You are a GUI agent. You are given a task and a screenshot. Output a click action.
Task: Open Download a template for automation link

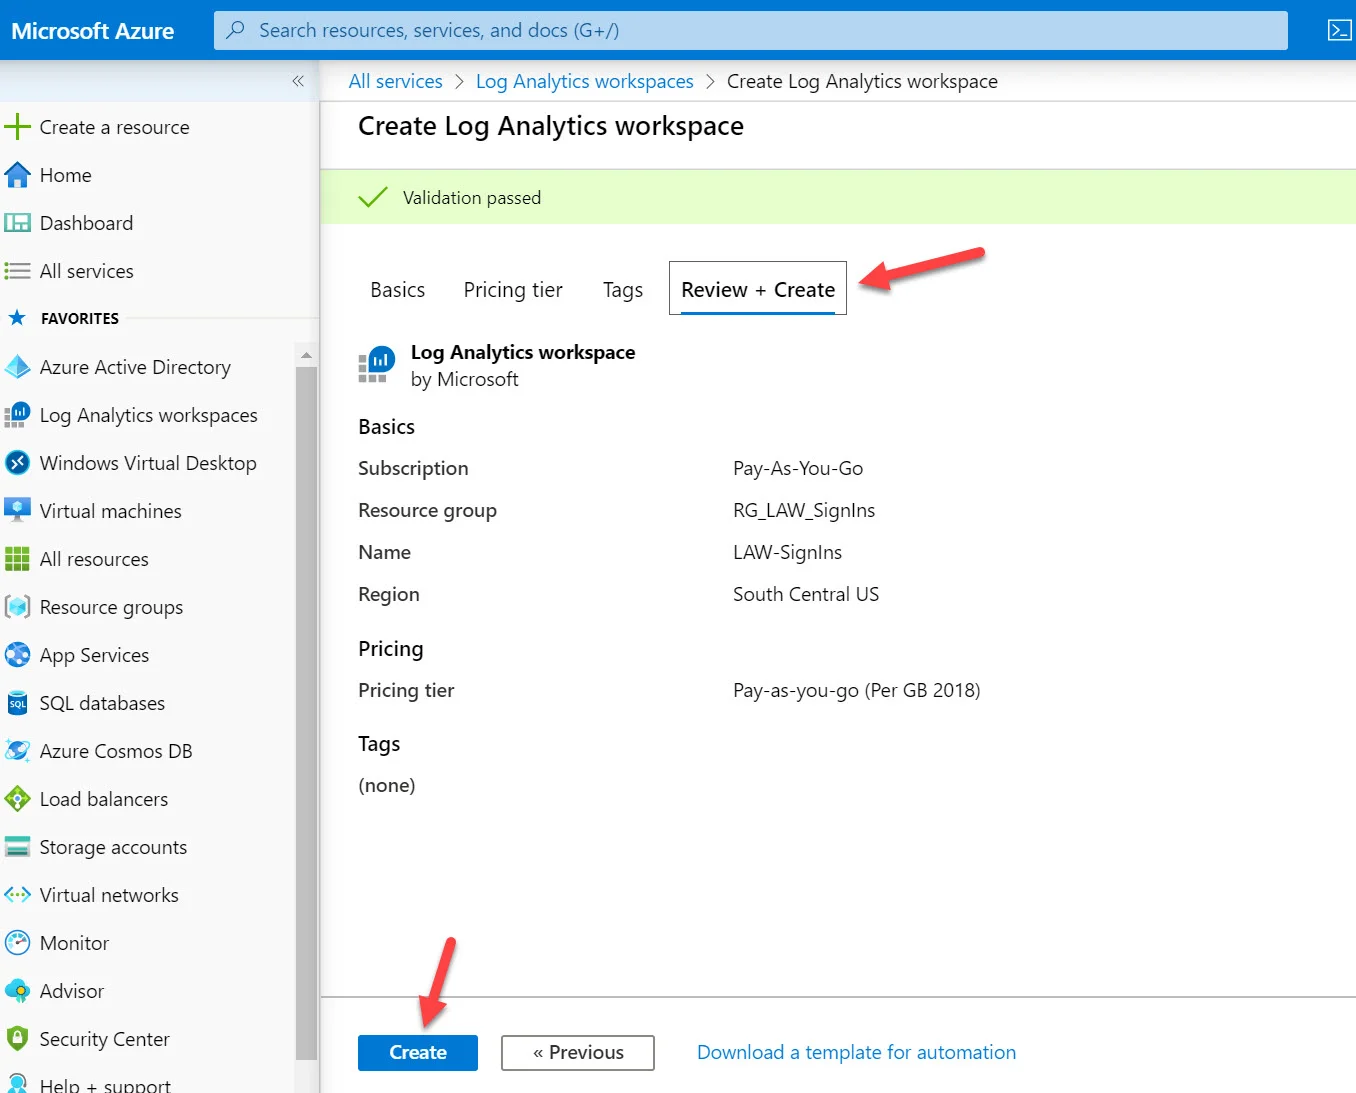[856, 1052]
